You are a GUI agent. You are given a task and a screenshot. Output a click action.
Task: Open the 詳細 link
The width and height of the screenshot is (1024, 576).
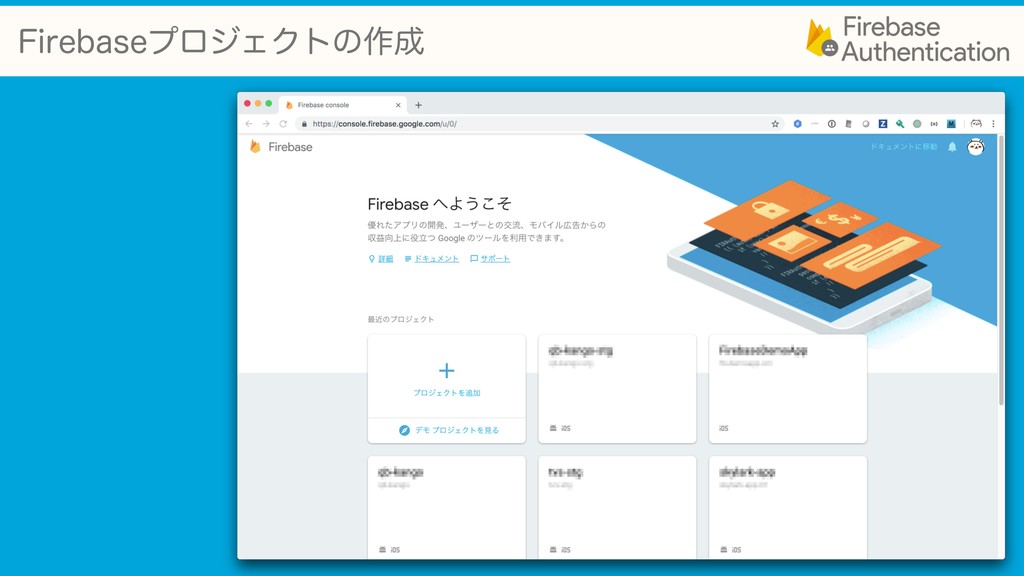click(x=385, y=259)
